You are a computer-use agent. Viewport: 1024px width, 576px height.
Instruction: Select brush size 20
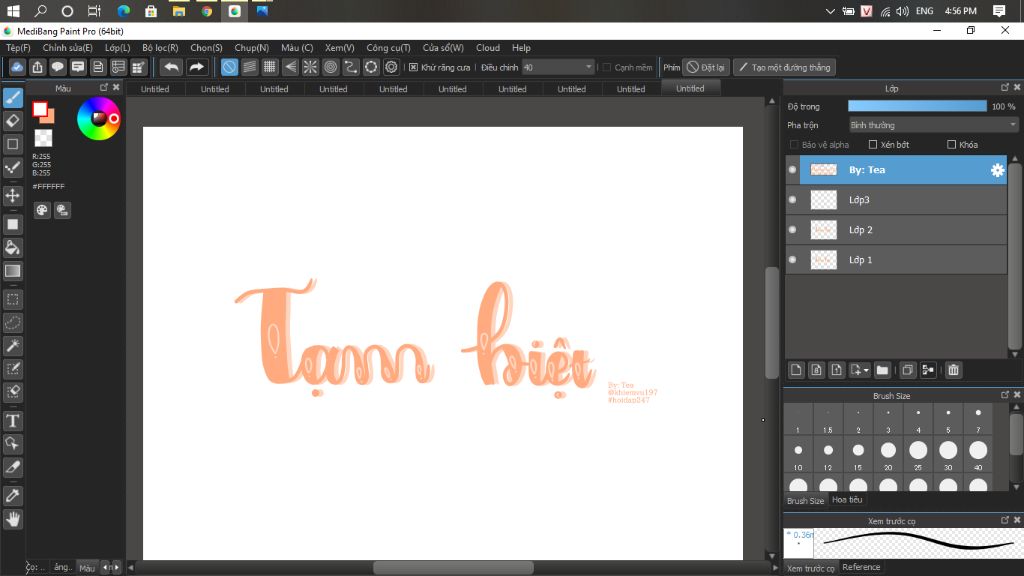tap(888, 454)
